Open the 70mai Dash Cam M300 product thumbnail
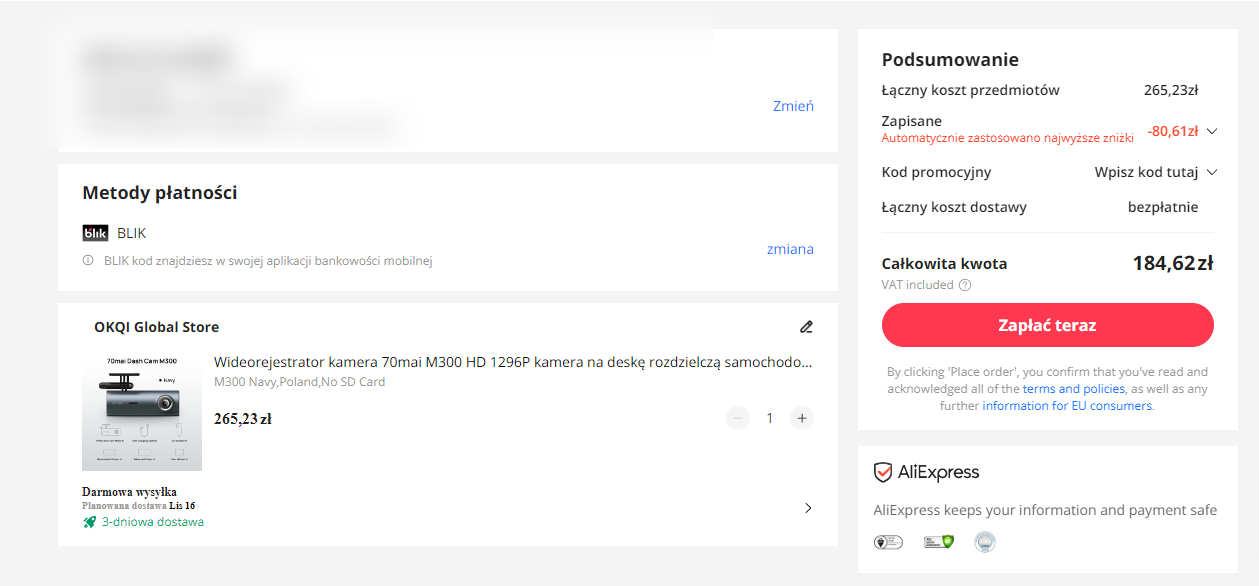1259x586 pixels. (142, 411)
